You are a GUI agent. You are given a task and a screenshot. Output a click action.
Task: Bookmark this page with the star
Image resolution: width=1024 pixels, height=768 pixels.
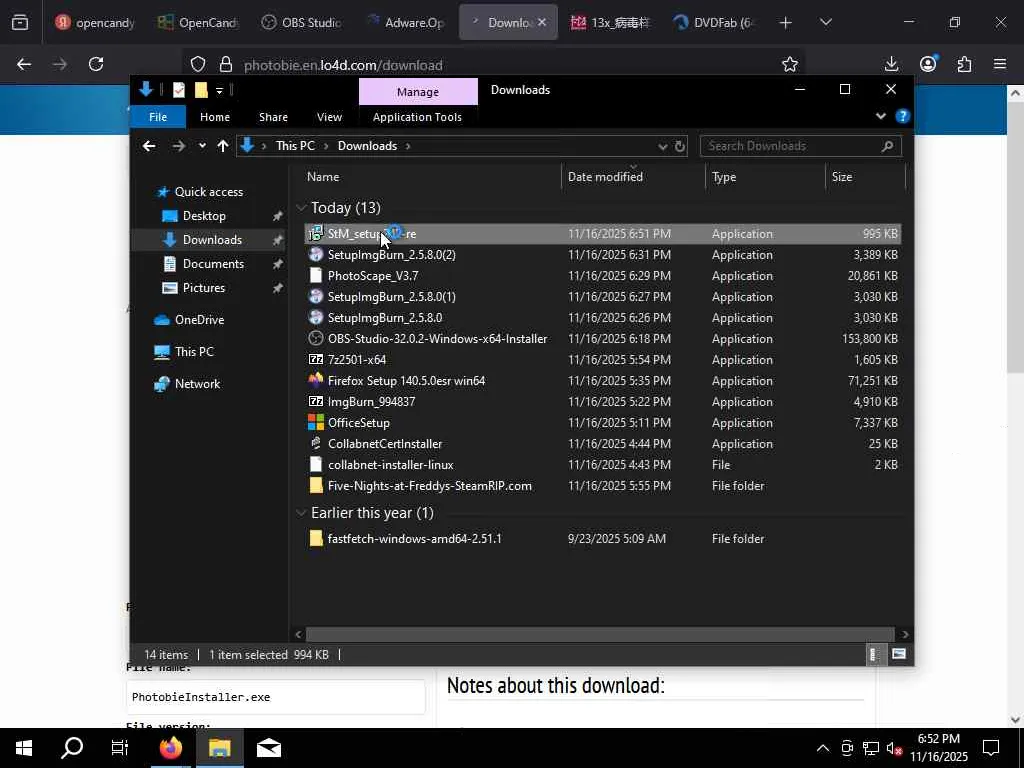(790, 64)
